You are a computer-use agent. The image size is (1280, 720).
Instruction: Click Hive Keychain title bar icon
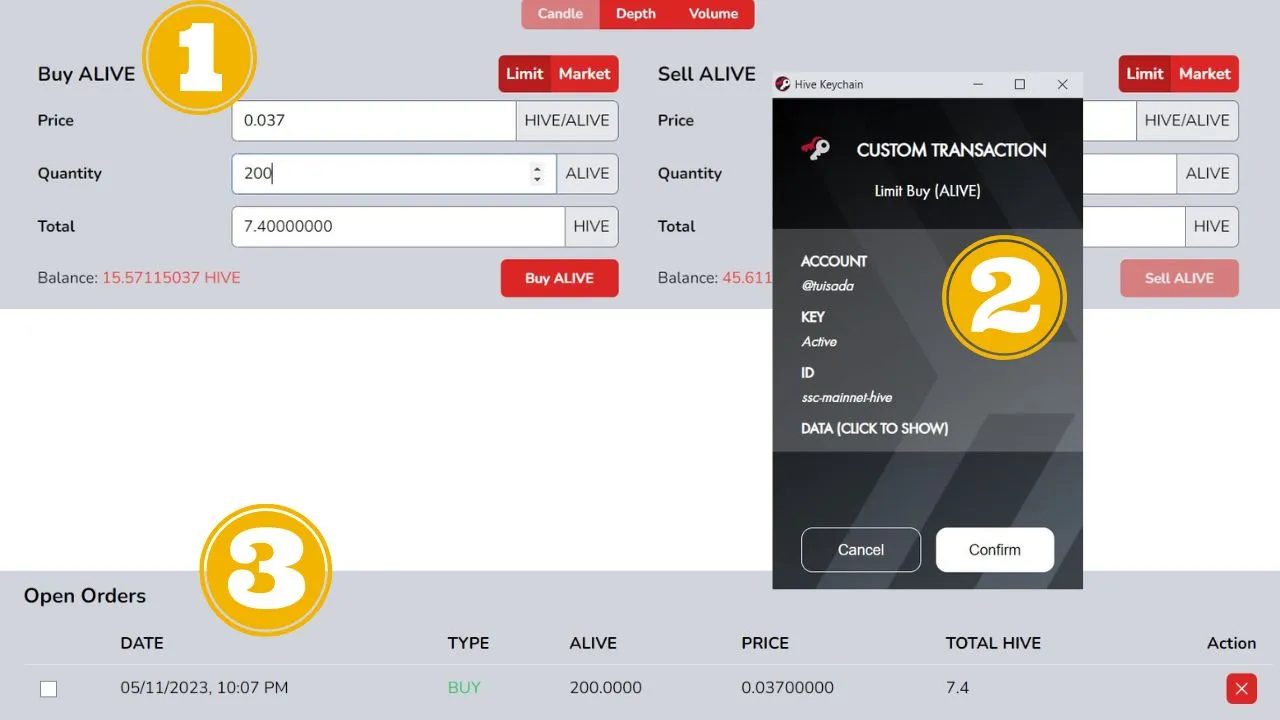coord(783,85)
